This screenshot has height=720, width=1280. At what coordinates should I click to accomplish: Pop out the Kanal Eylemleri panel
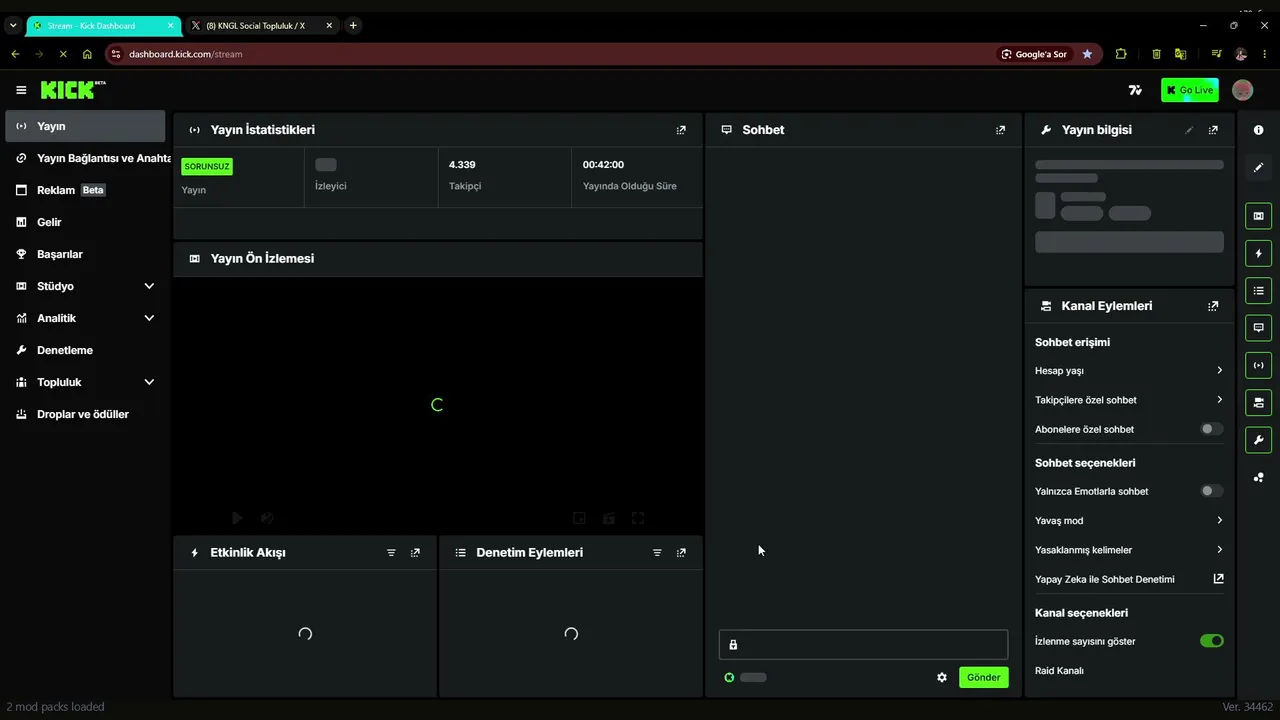tap(1213, 306)
